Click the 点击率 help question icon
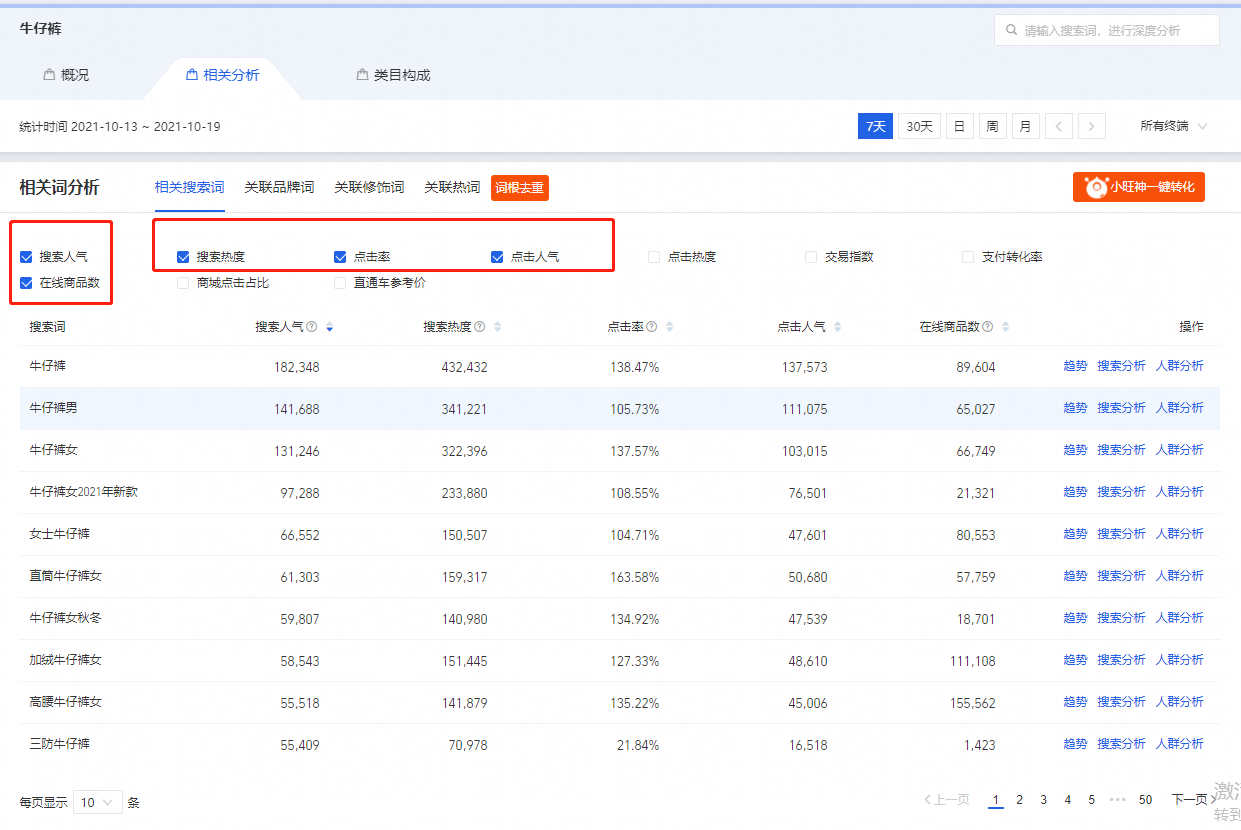1241x830 pixels. click(x=652, y=327)
